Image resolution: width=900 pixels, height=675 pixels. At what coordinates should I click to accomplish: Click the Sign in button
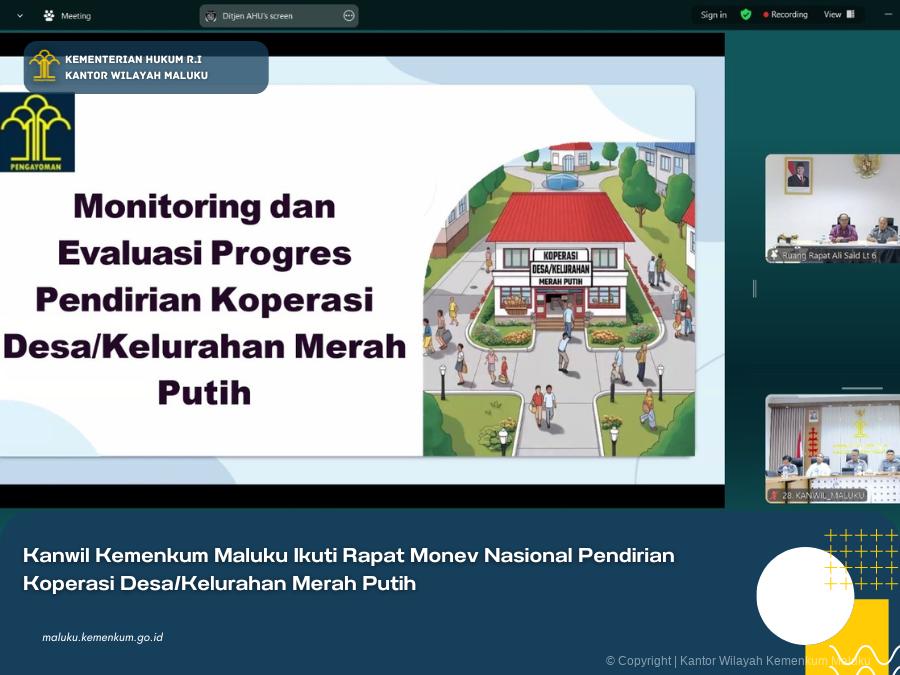pos(713,15)
